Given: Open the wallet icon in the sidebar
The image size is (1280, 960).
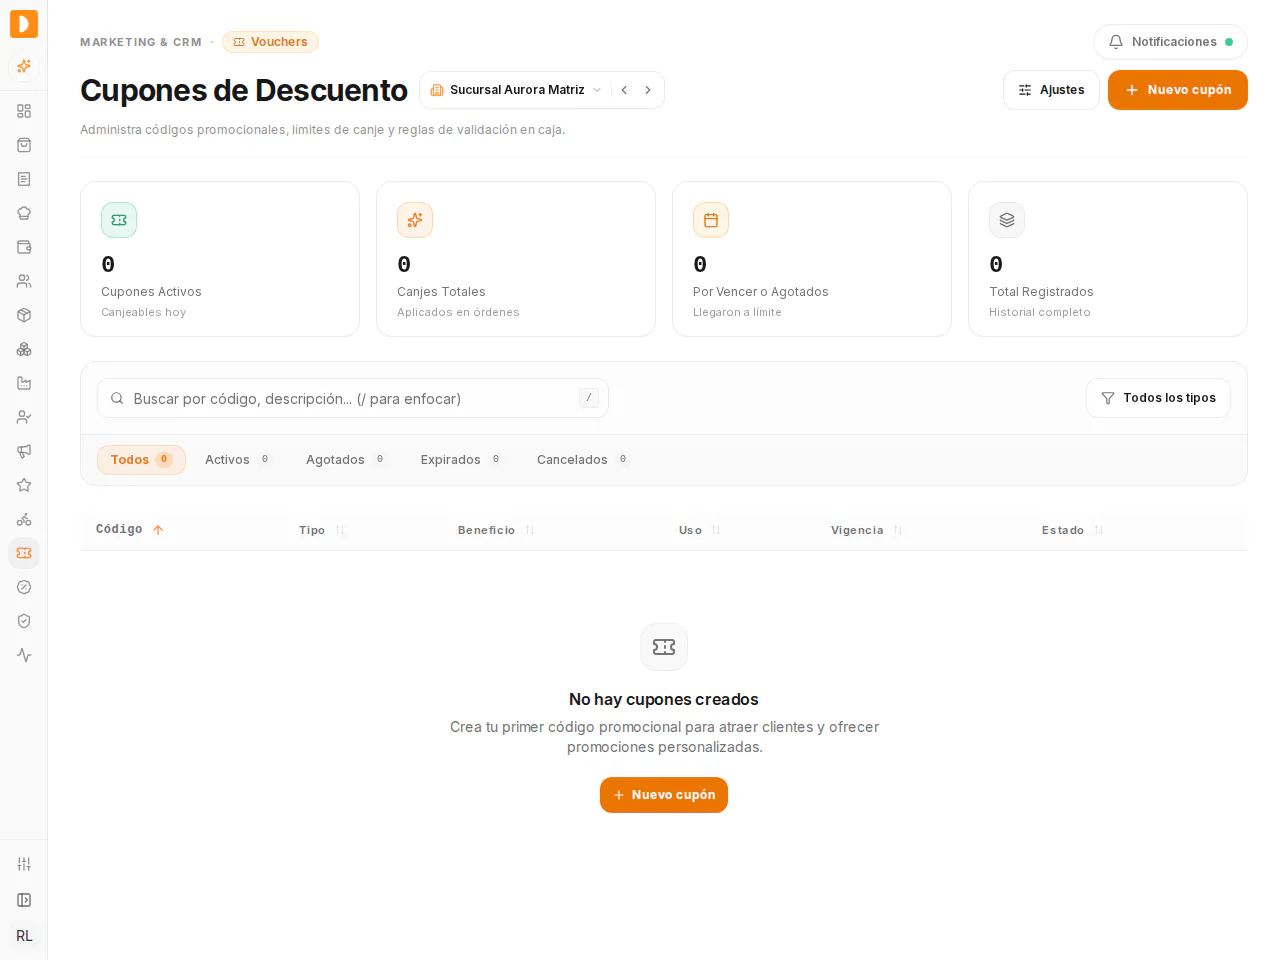Looking at the screenshot, I should pos(24,247).
